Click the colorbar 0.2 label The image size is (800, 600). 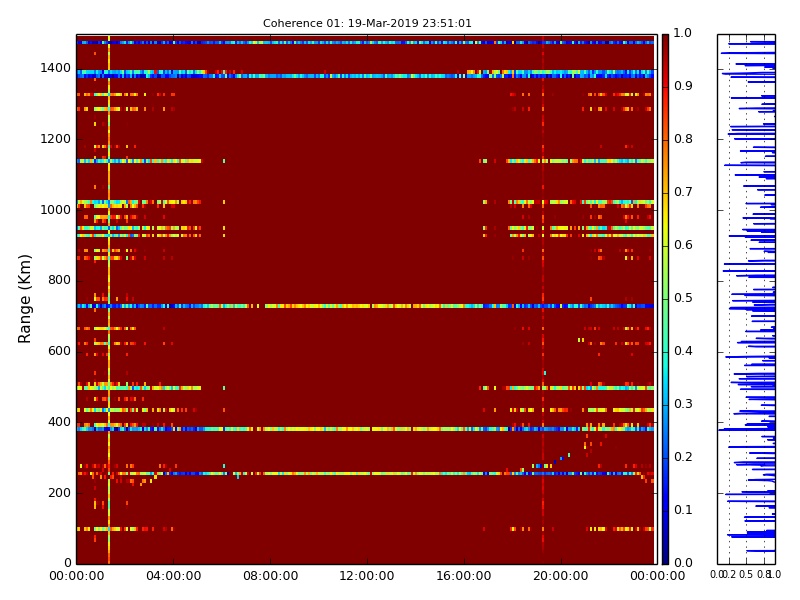[683, 457]
